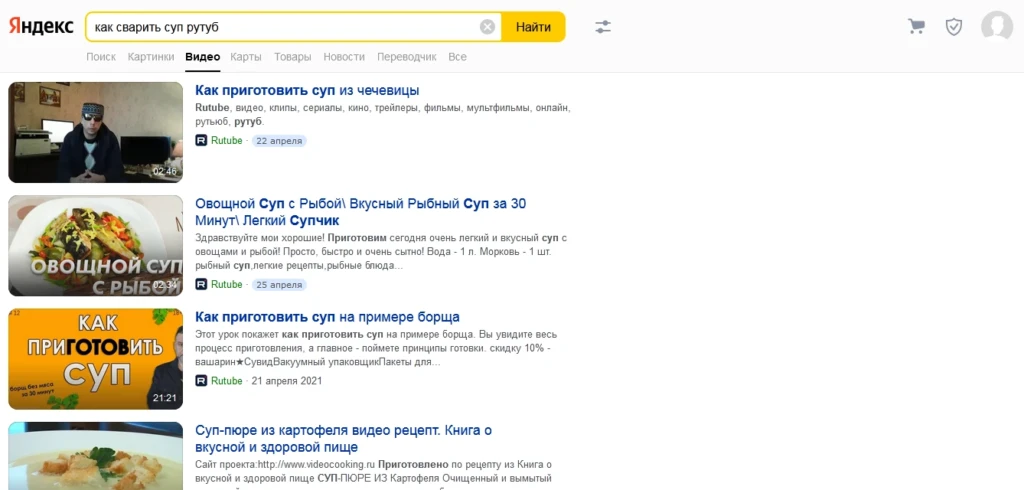Image resolution: width=1024 pixels, height=490 pixels.
Task: Select the Видео tab
Action: click(202, 57)
